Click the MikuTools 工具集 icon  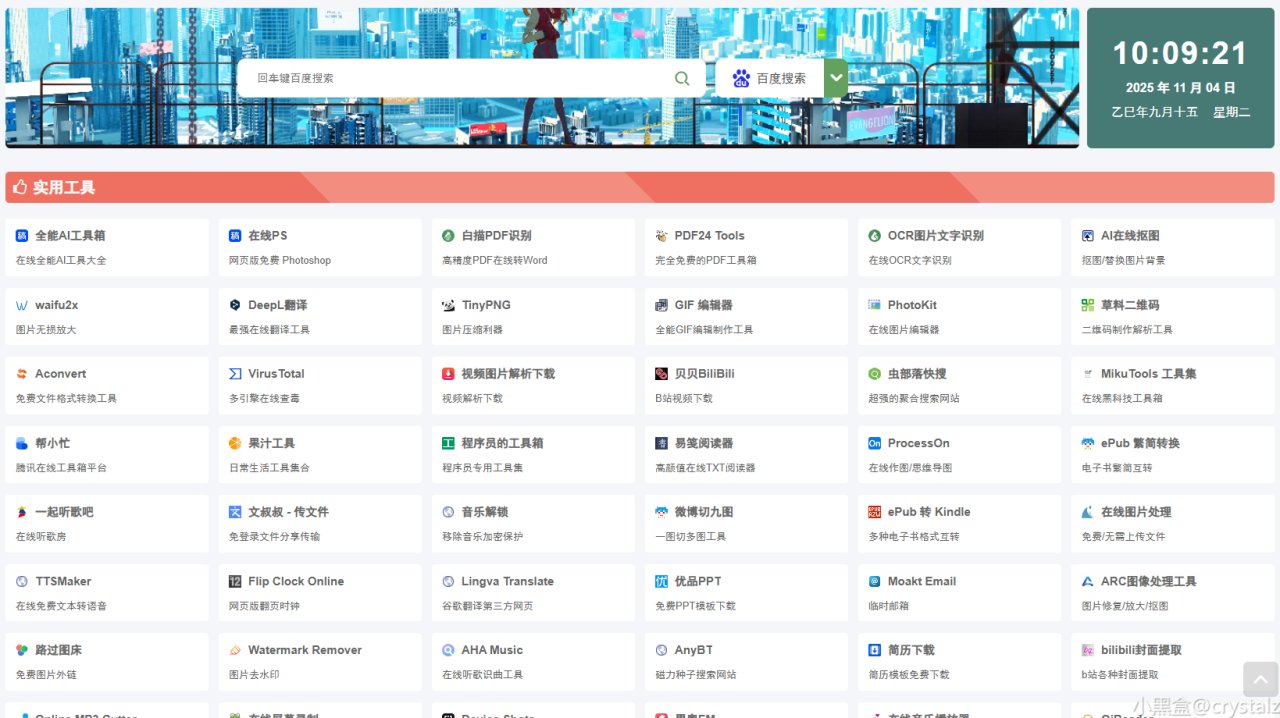tap(1088, 374)
